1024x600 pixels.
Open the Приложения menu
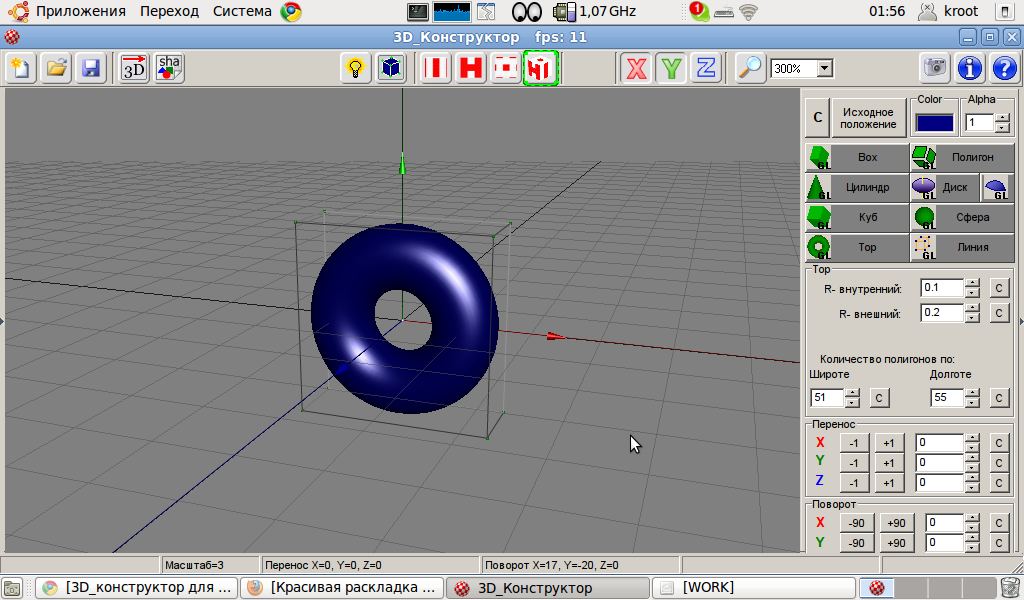(80, 11)
